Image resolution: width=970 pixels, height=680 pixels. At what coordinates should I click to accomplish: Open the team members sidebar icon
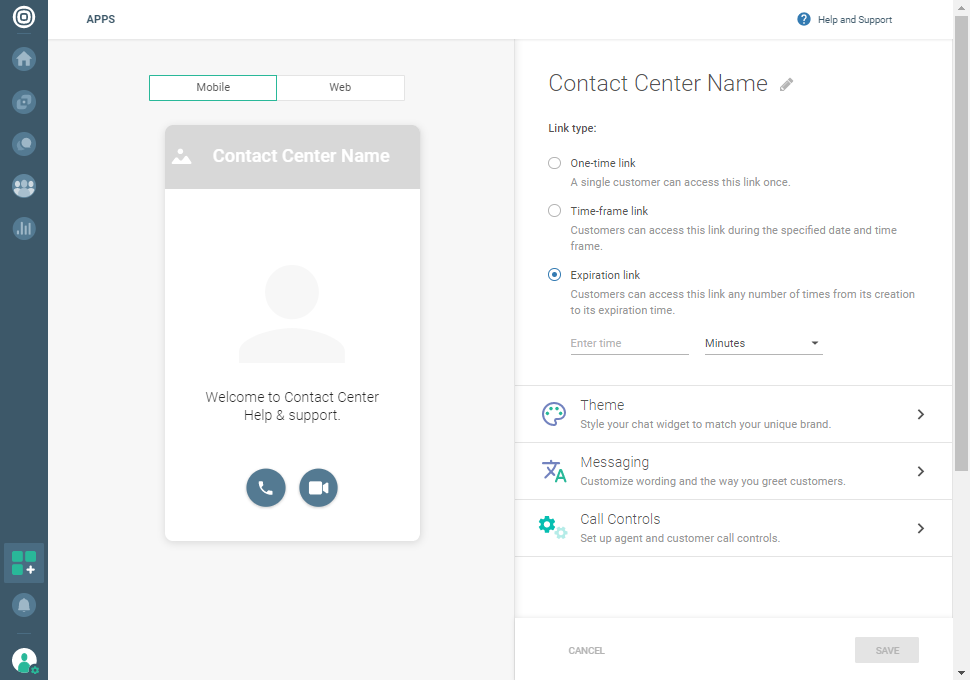click(x=24, y=186)
